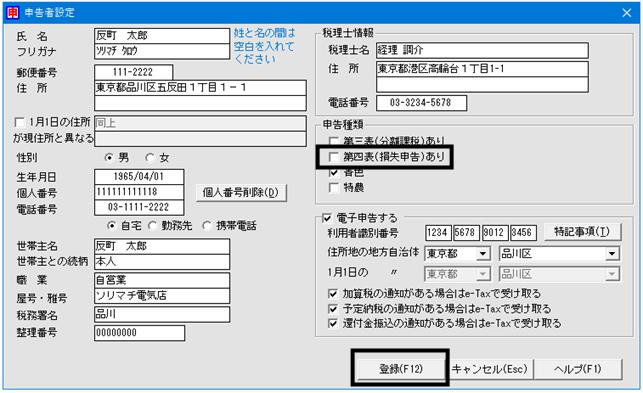Open help with ヘルプ(F1) button
The image size is (643, 393).
click(x=577, y=368)
